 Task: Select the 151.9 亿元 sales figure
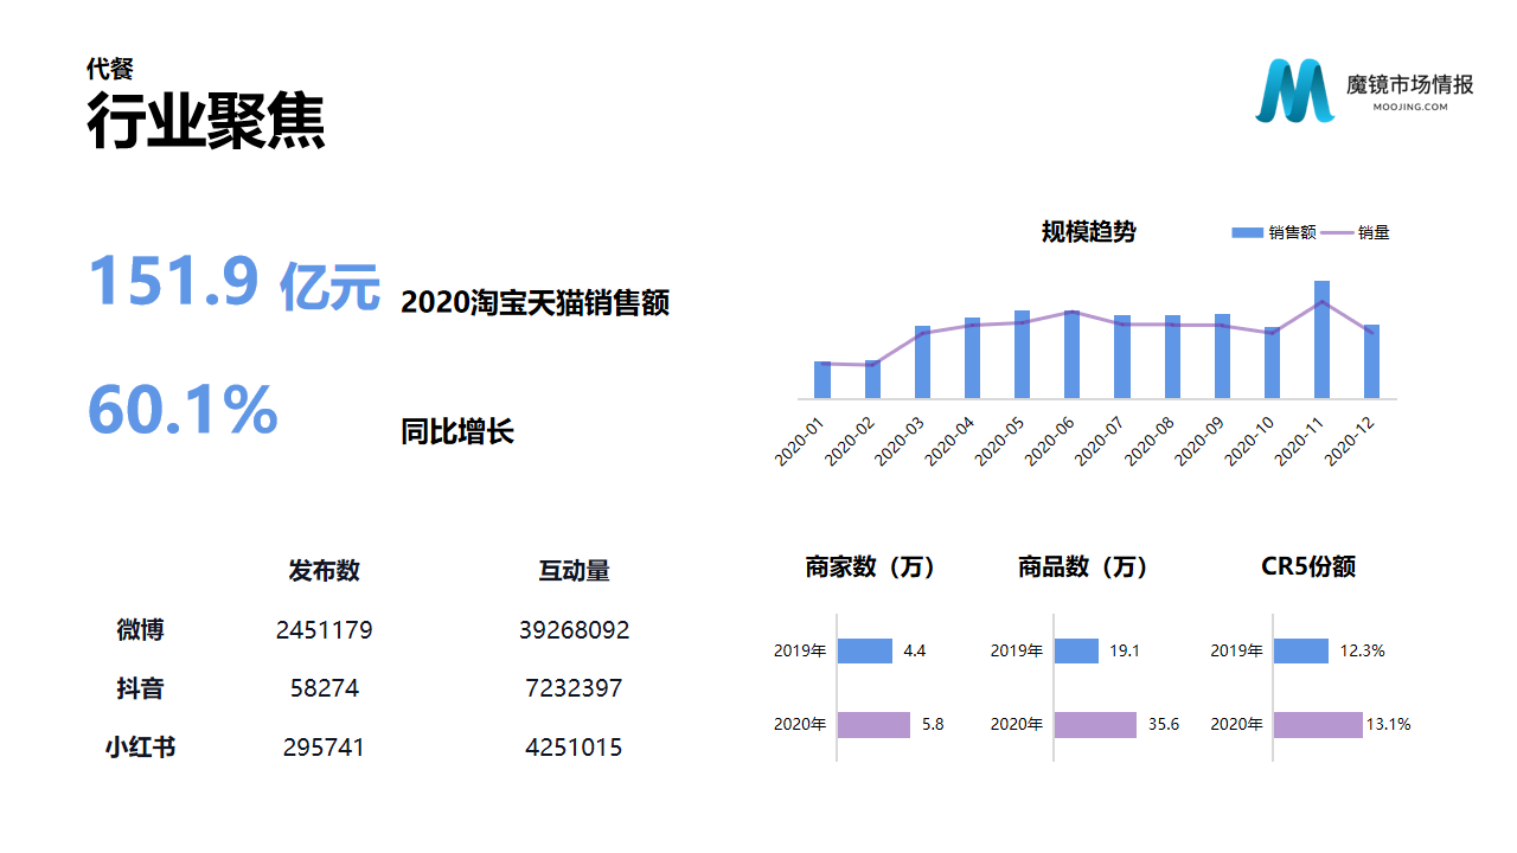pyautogui.click(x=234, y=282)
